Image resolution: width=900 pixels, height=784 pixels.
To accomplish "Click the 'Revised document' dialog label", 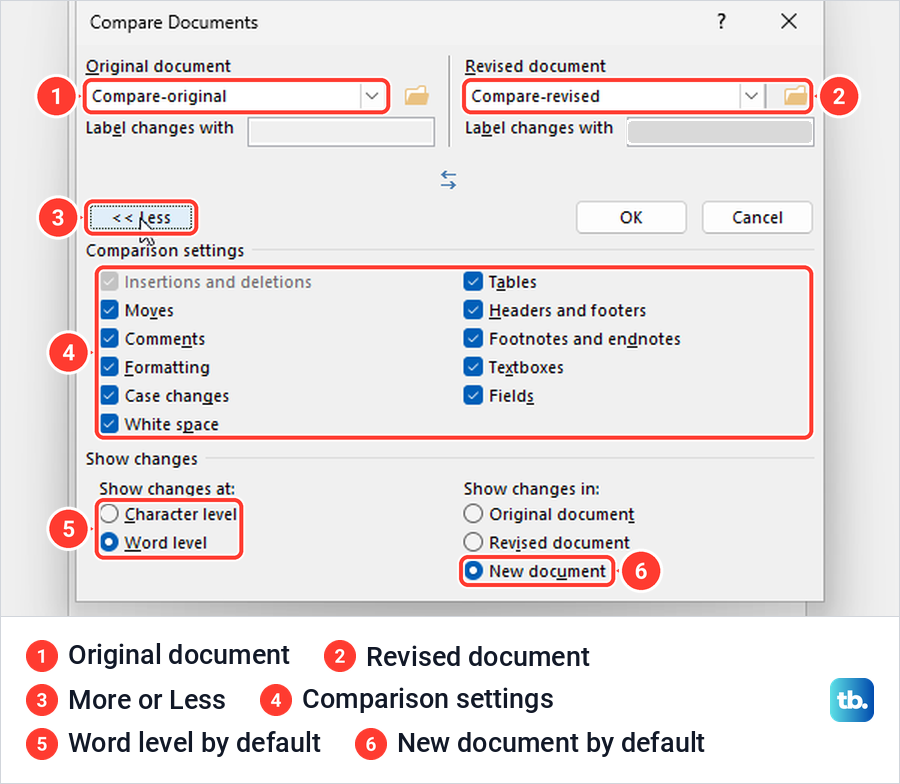I will pos(536,66).
